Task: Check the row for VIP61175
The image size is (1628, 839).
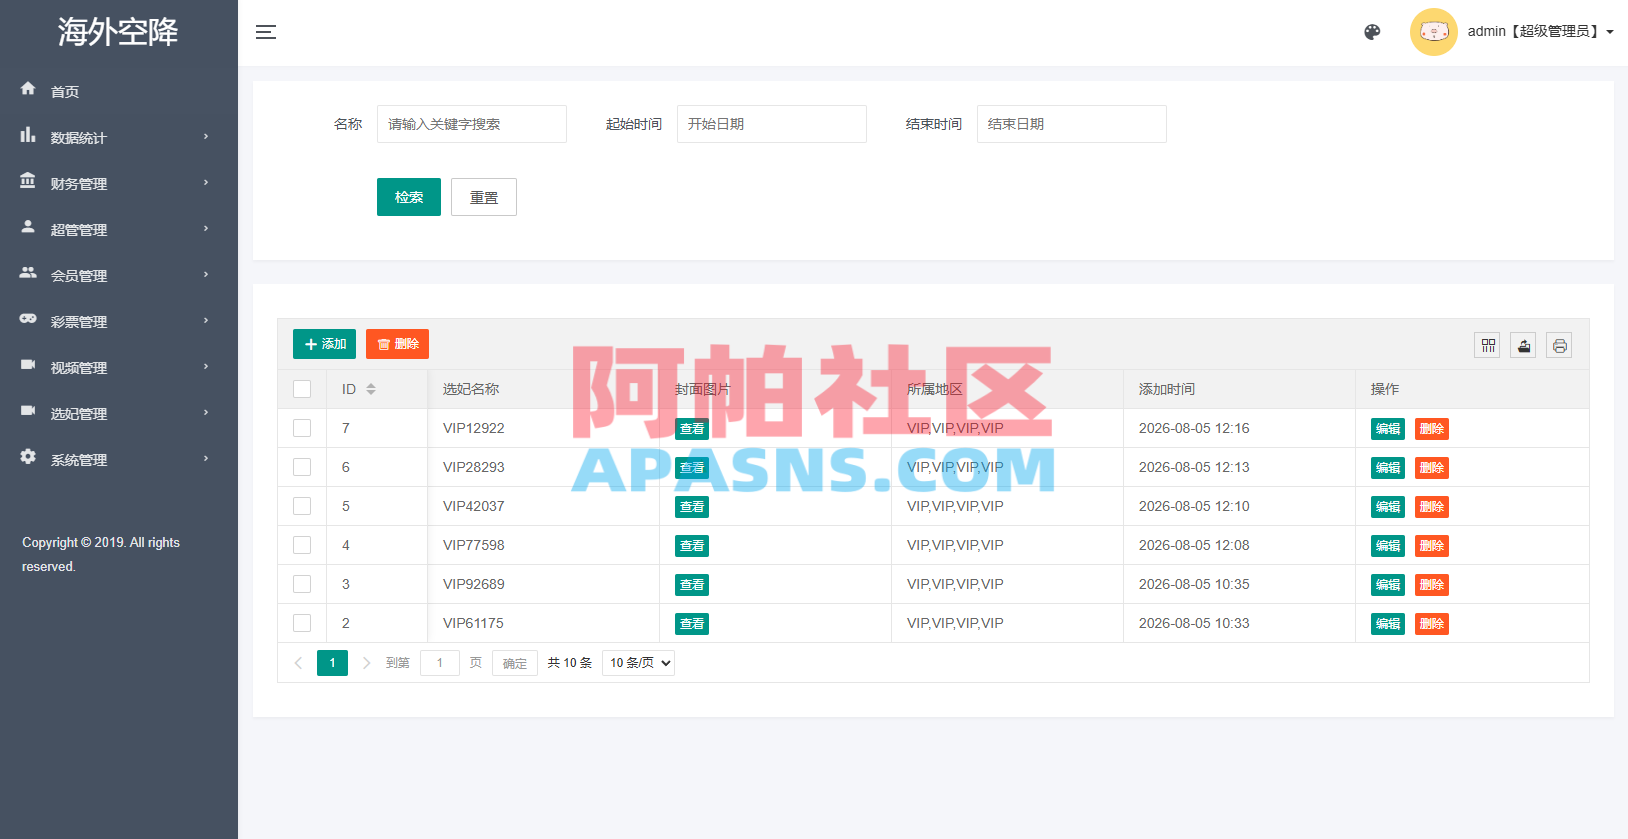Action: coord(302,623)
